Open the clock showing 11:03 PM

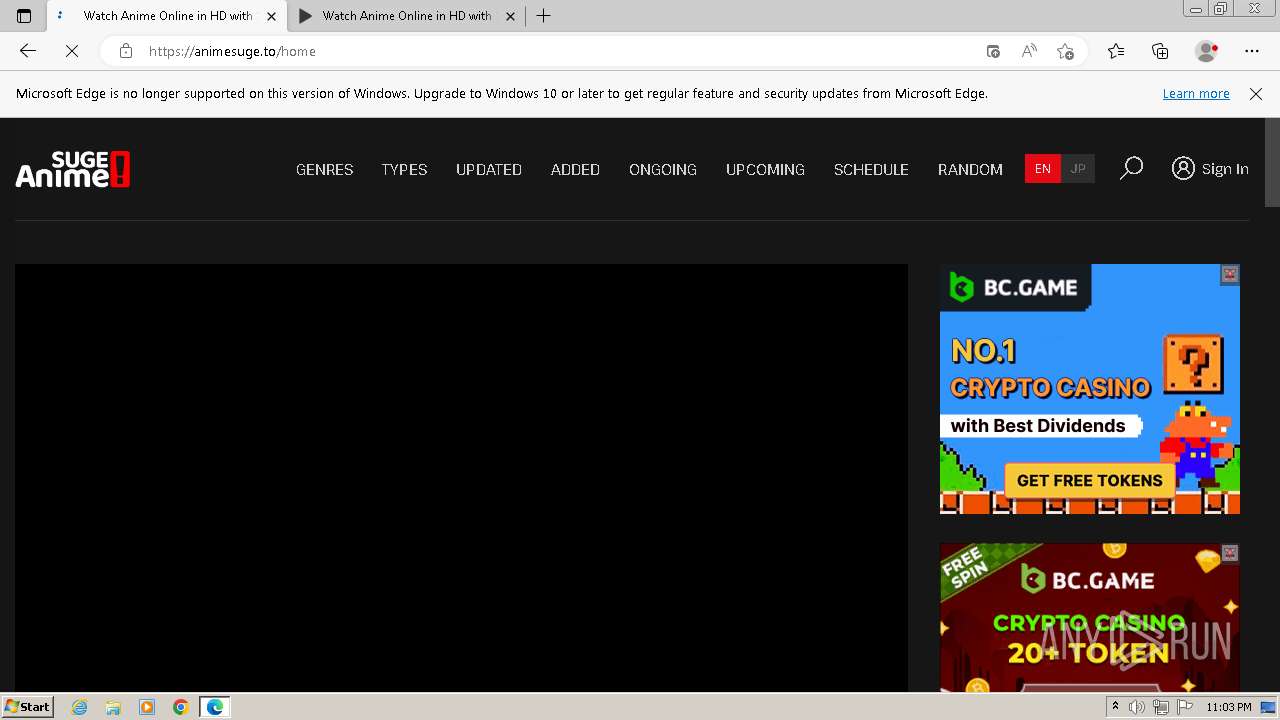[1229, 707]
